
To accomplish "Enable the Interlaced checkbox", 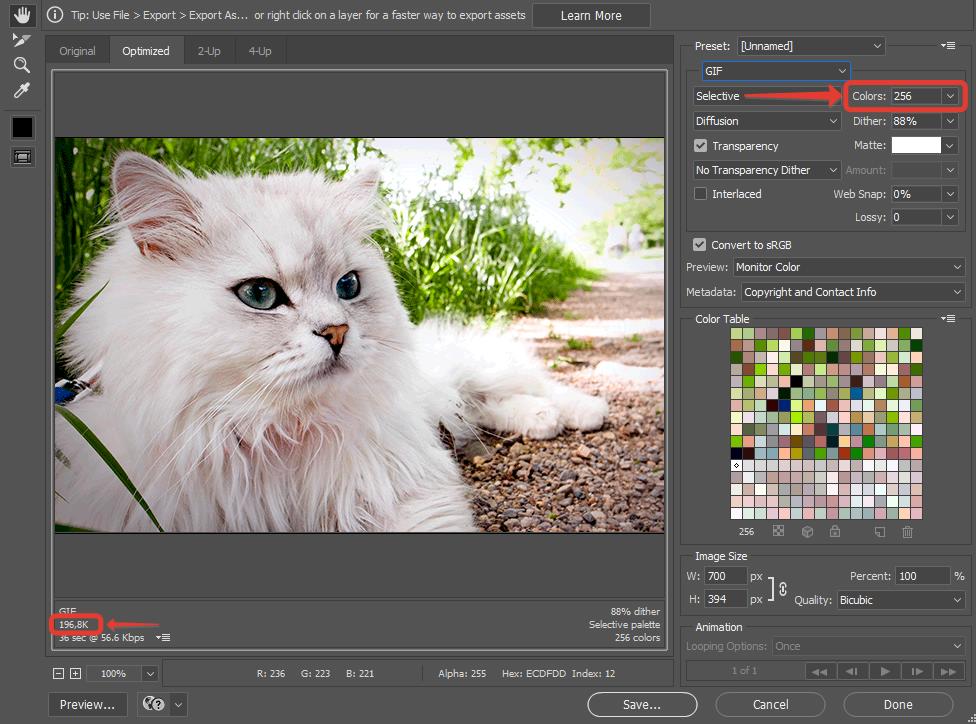I will [x=701, y=194].
